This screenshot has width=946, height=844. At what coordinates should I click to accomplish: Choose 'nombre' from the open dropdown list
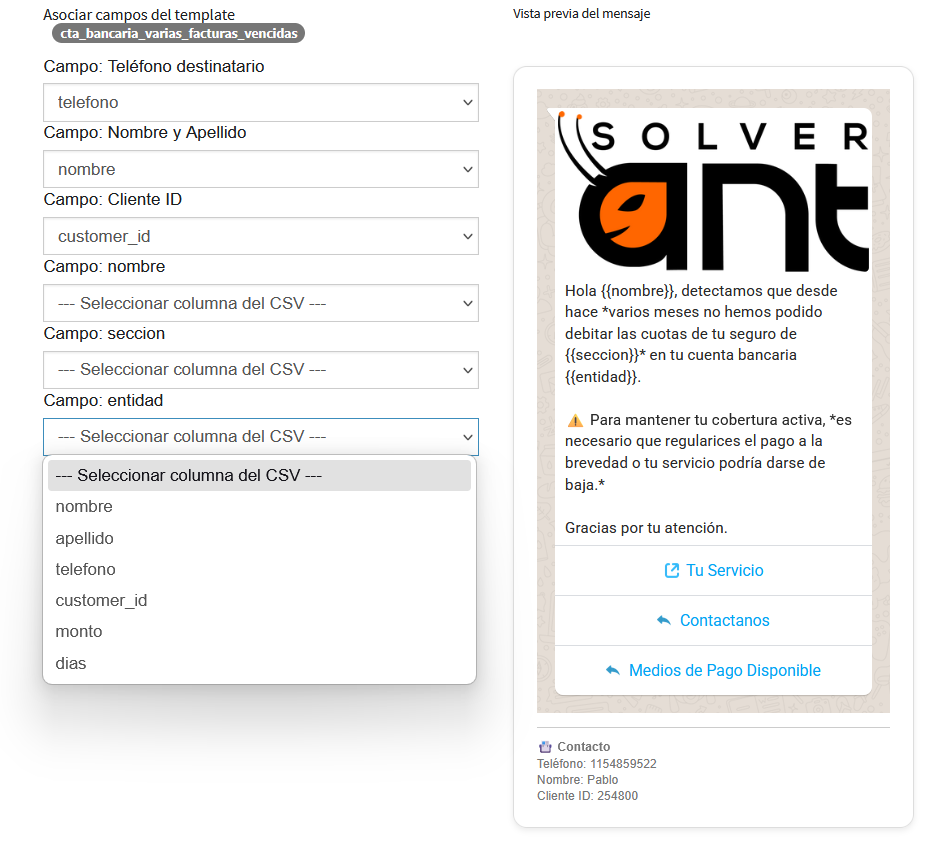click(259, 507)
